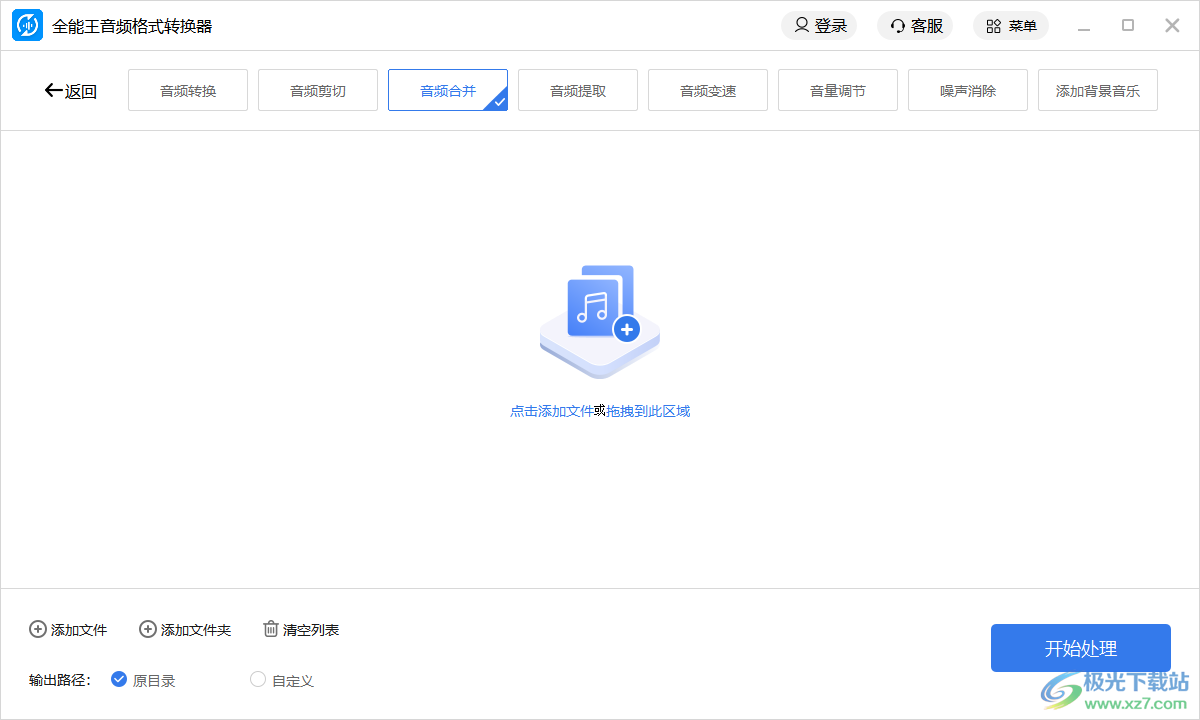The width and height of the screenshot is (1200, 720).
Task: Select the 原目录 output path option
Action: [119, 680]
